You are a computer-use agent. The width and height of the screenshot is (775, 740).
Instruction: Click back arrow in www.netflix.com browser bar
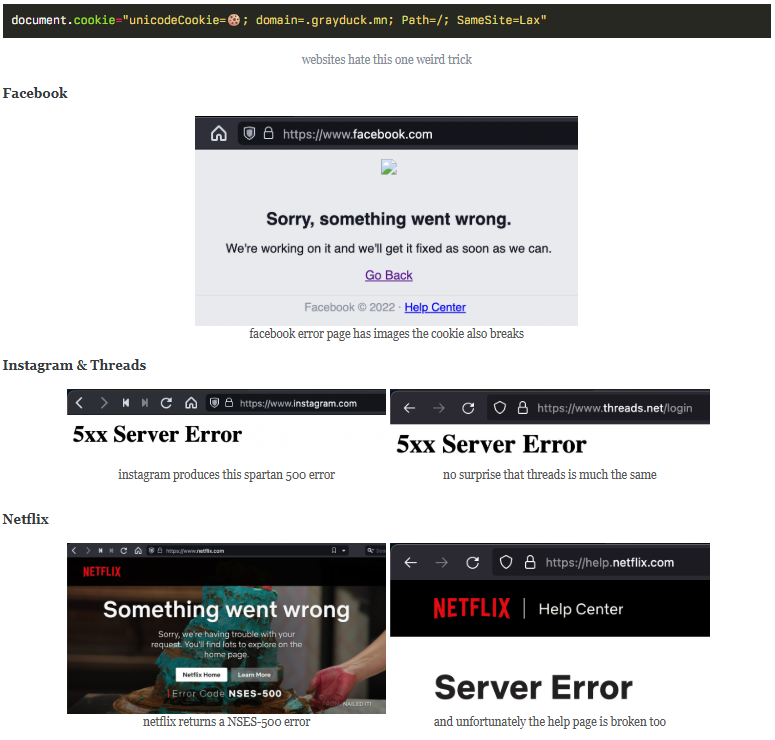tap(74, 551)
